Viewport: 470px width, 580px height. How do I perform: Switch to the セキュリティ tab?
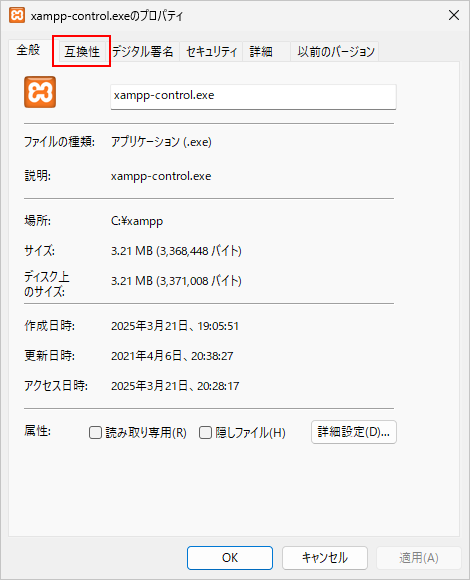211,51
